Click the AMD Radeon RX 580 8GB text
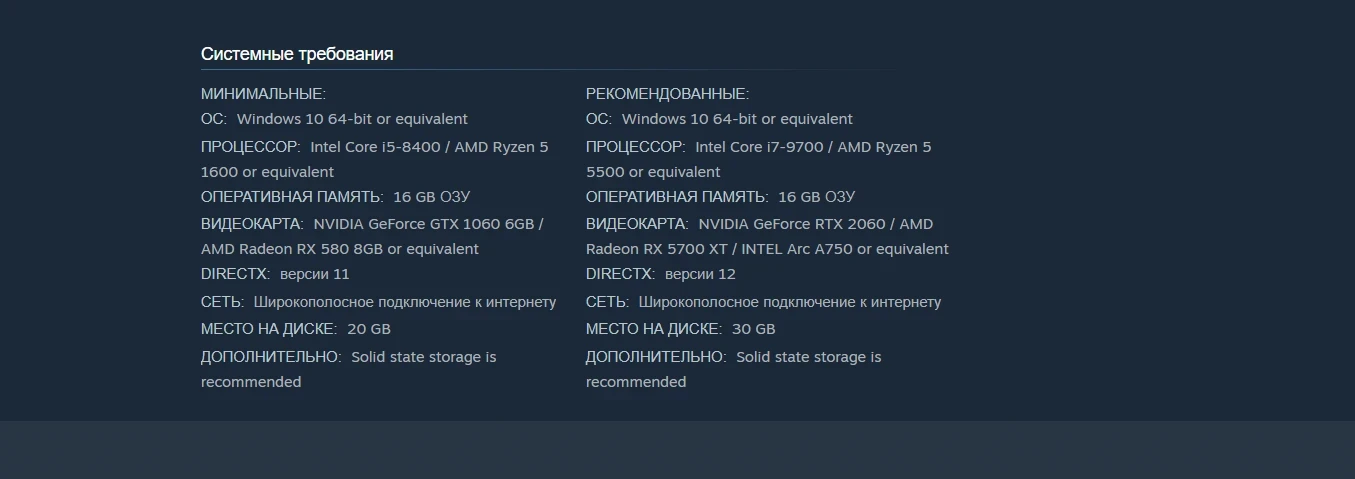Screen dimensions: 1355x479 click(292, 249)
